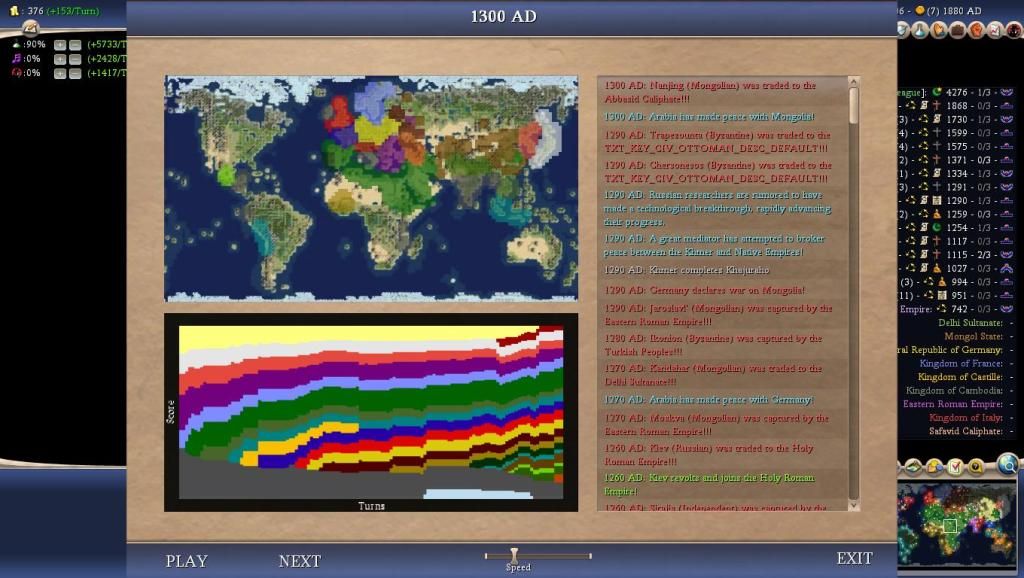Click the score row showing 4276
1024x578 pixels.
click(957, 92)
